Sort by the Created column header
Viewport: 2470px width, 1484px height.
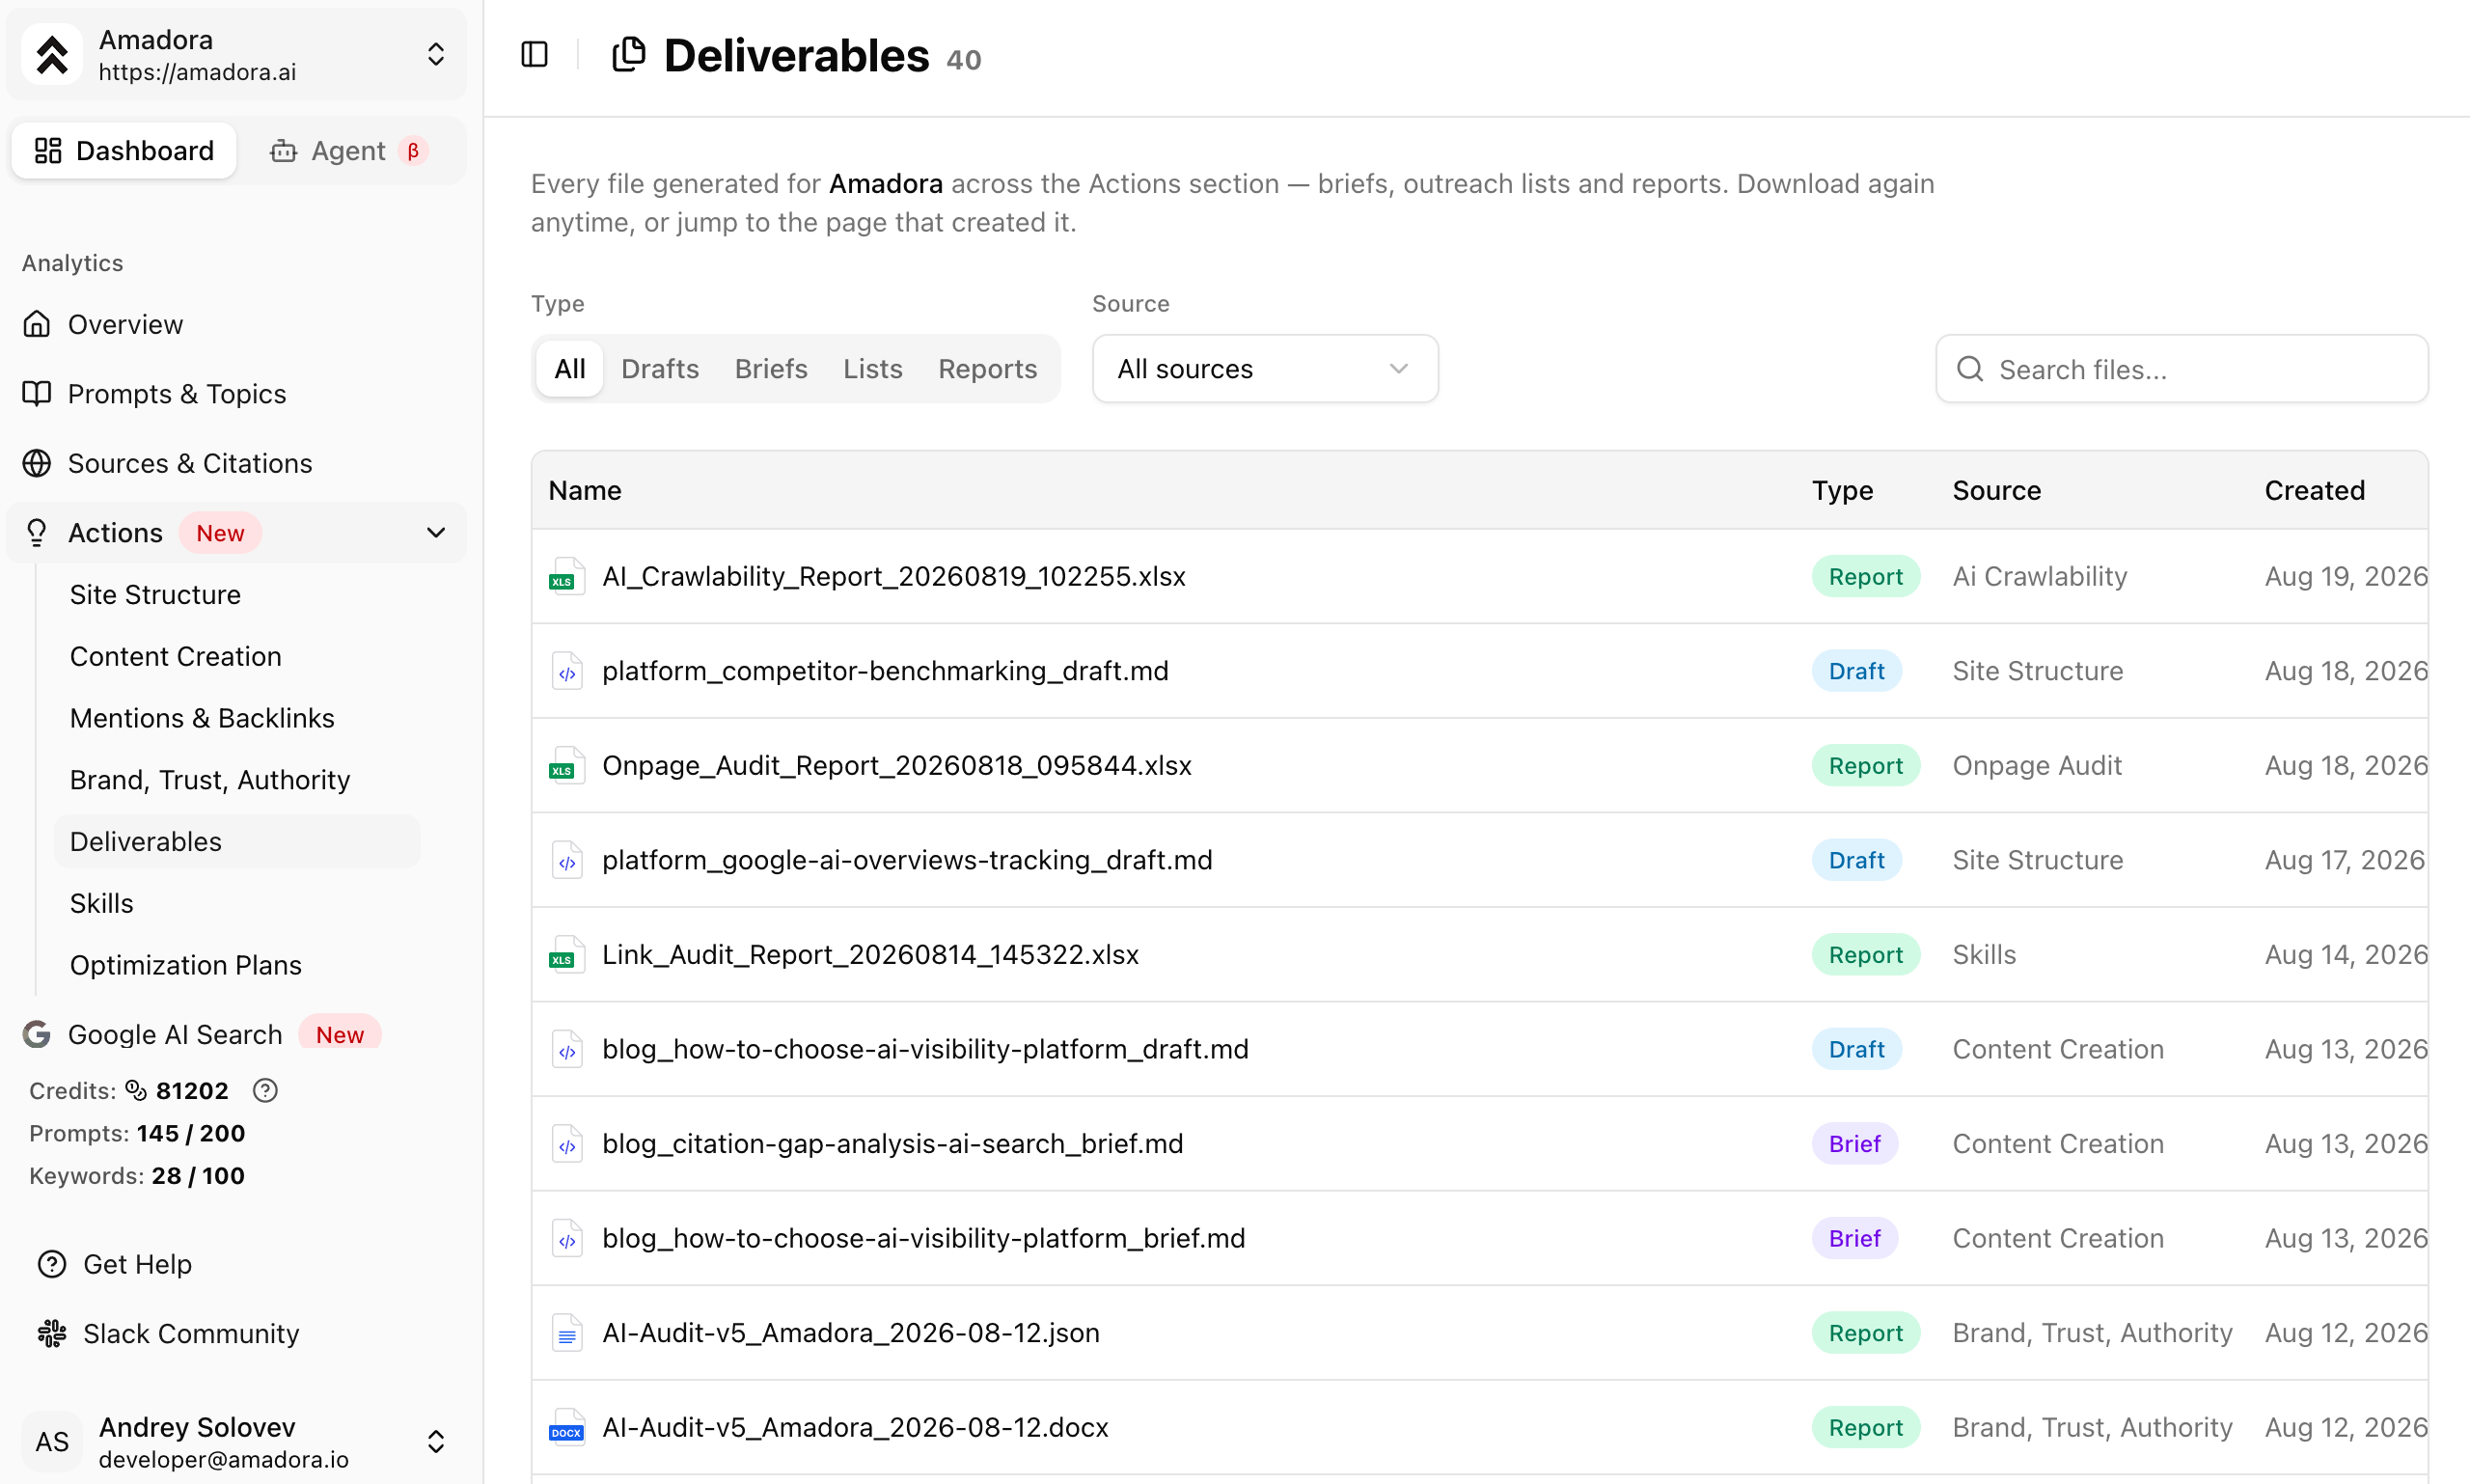[x=2315, y=490]
